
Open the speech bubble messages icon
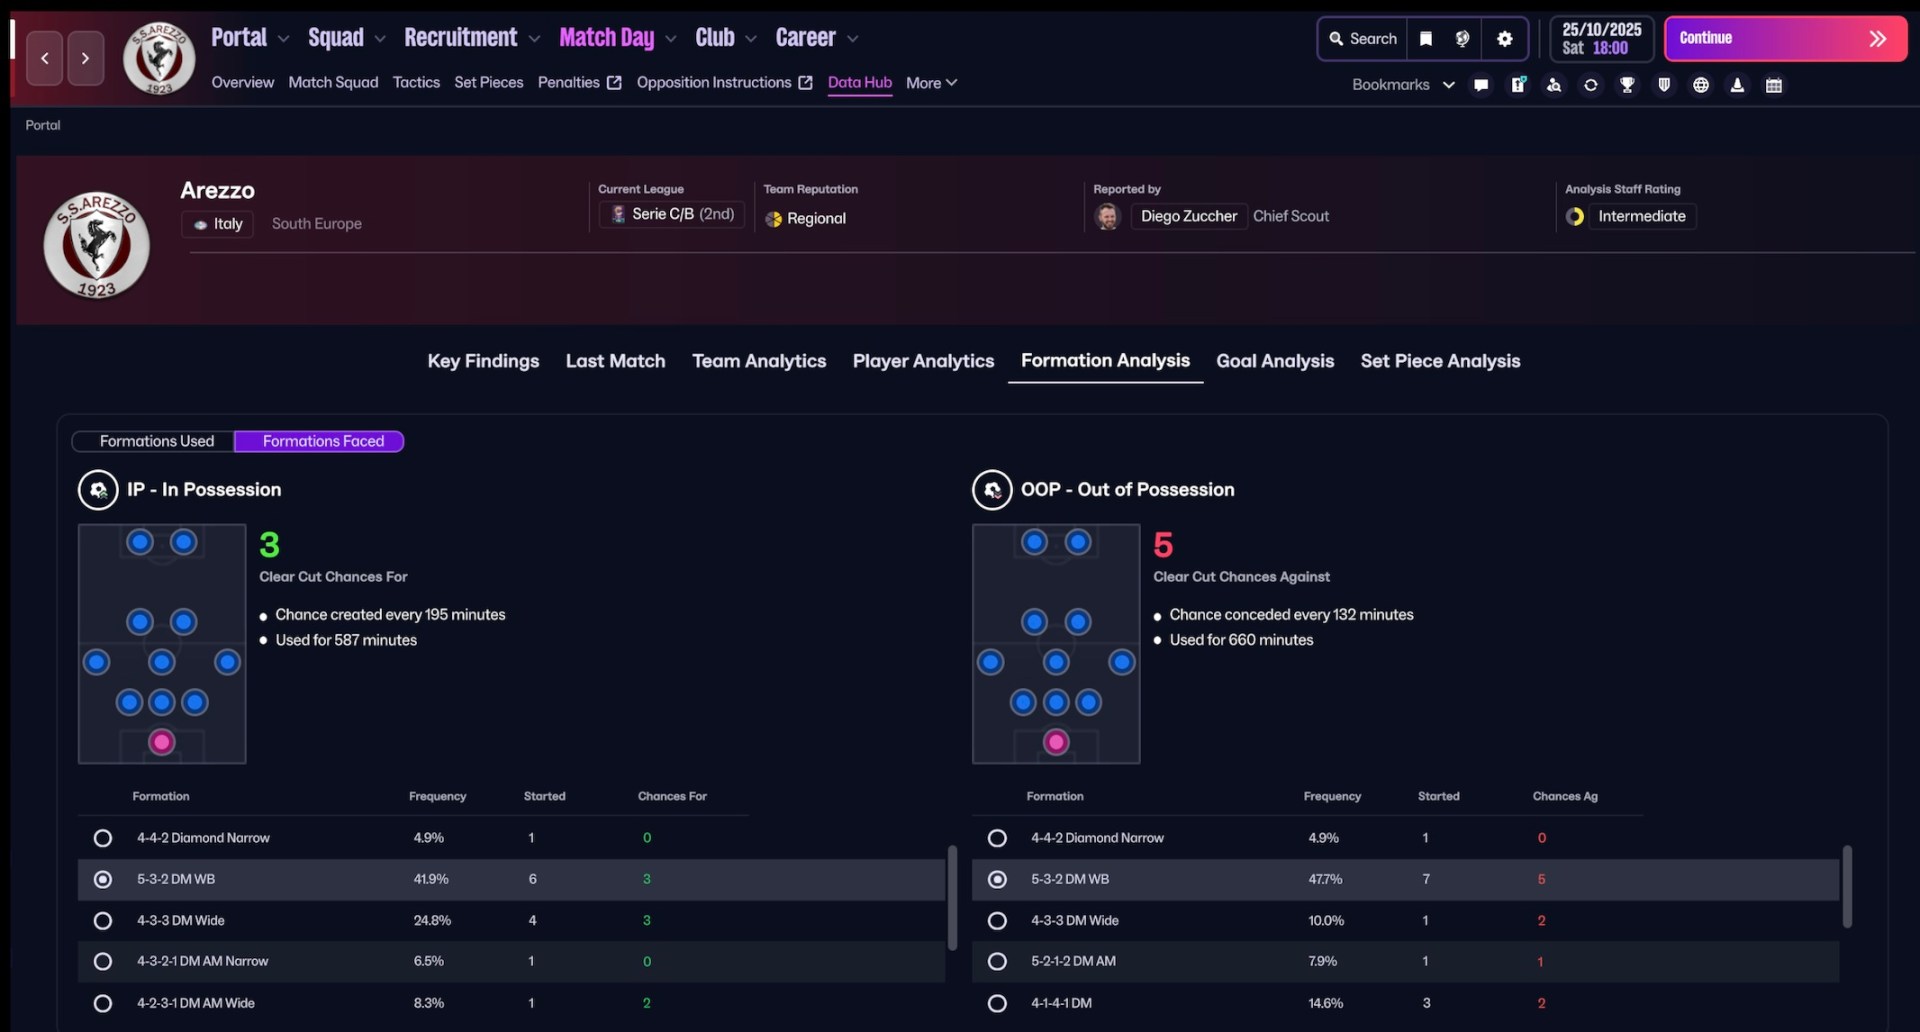(x=1481, y=85)
